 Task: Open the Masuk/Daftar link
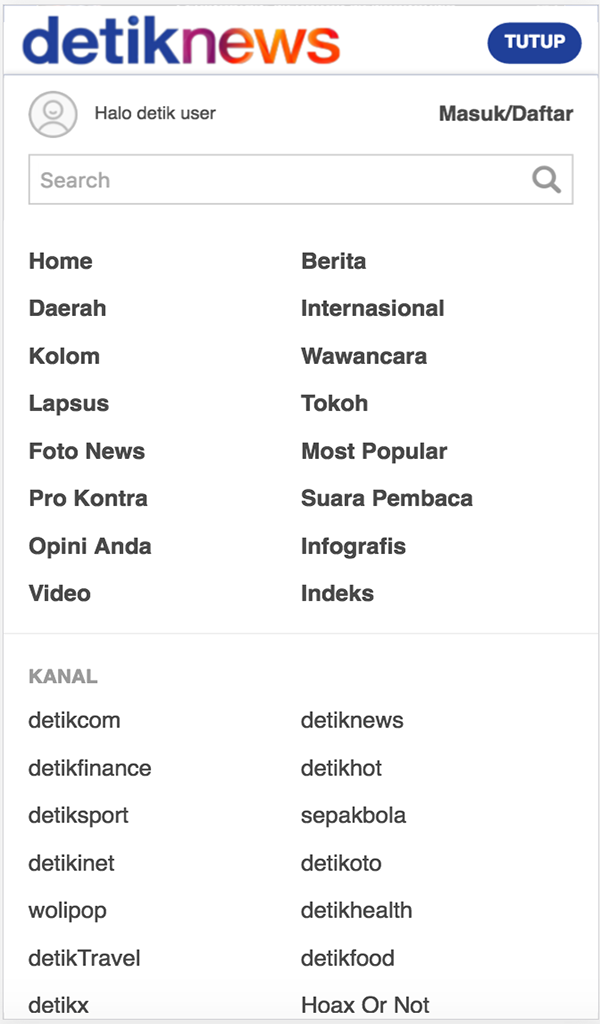point(504,113)
